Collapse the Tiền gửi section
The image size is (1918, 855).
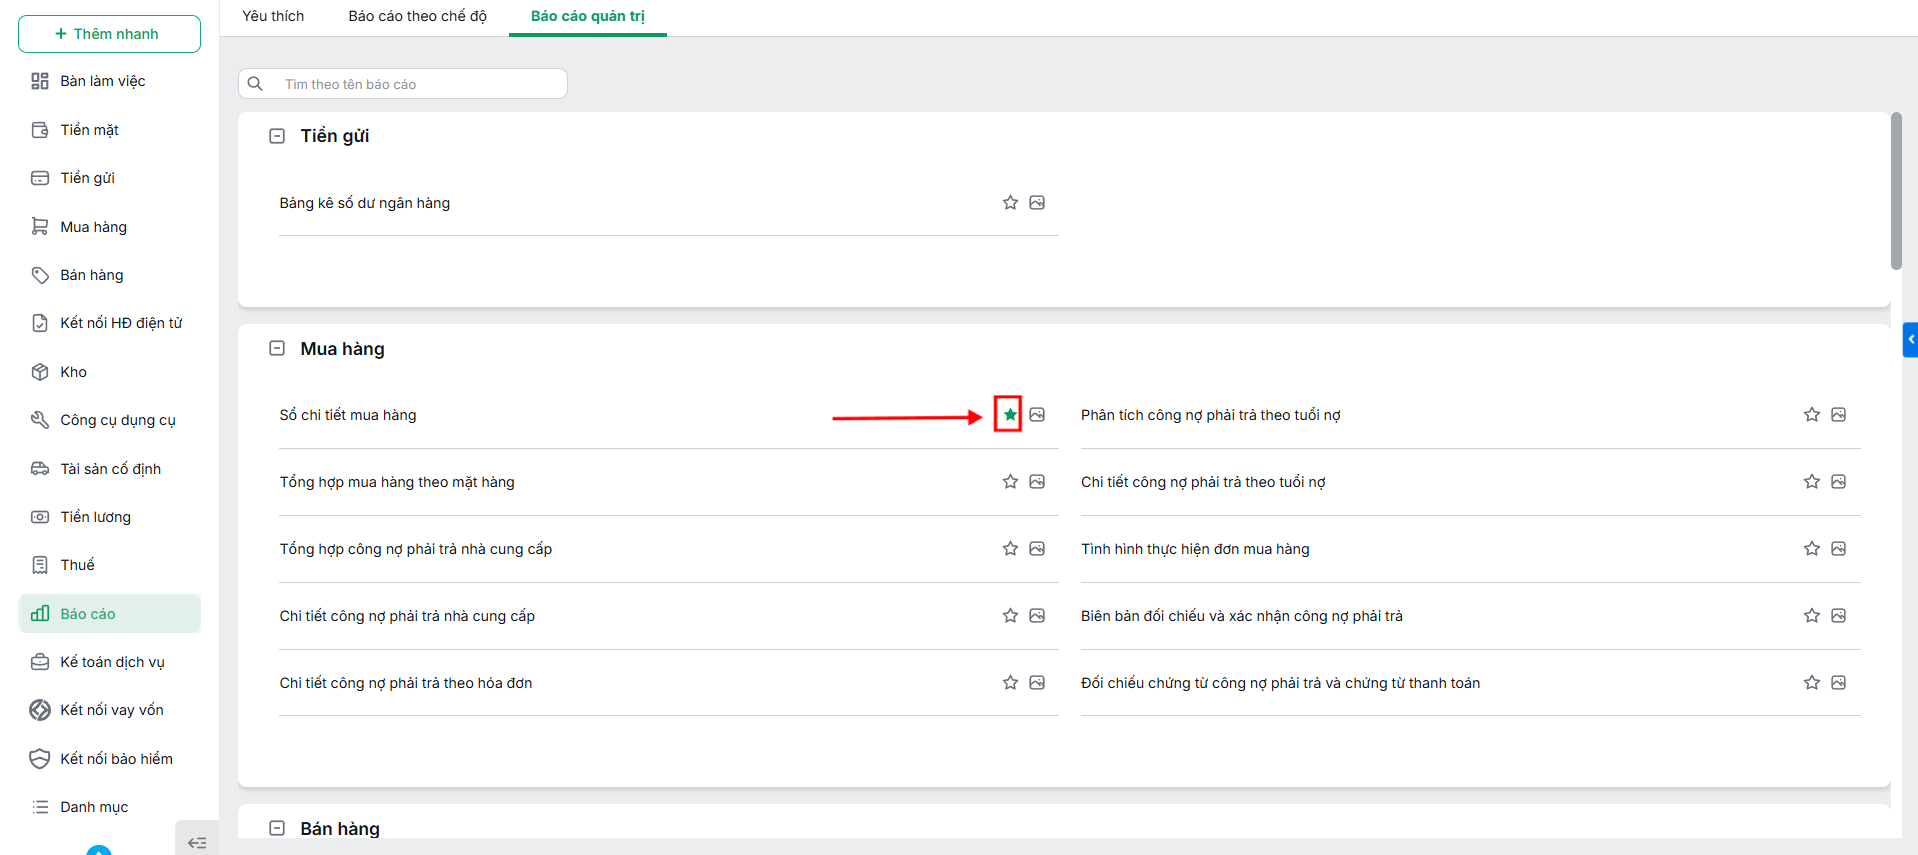tap(277, 136)
